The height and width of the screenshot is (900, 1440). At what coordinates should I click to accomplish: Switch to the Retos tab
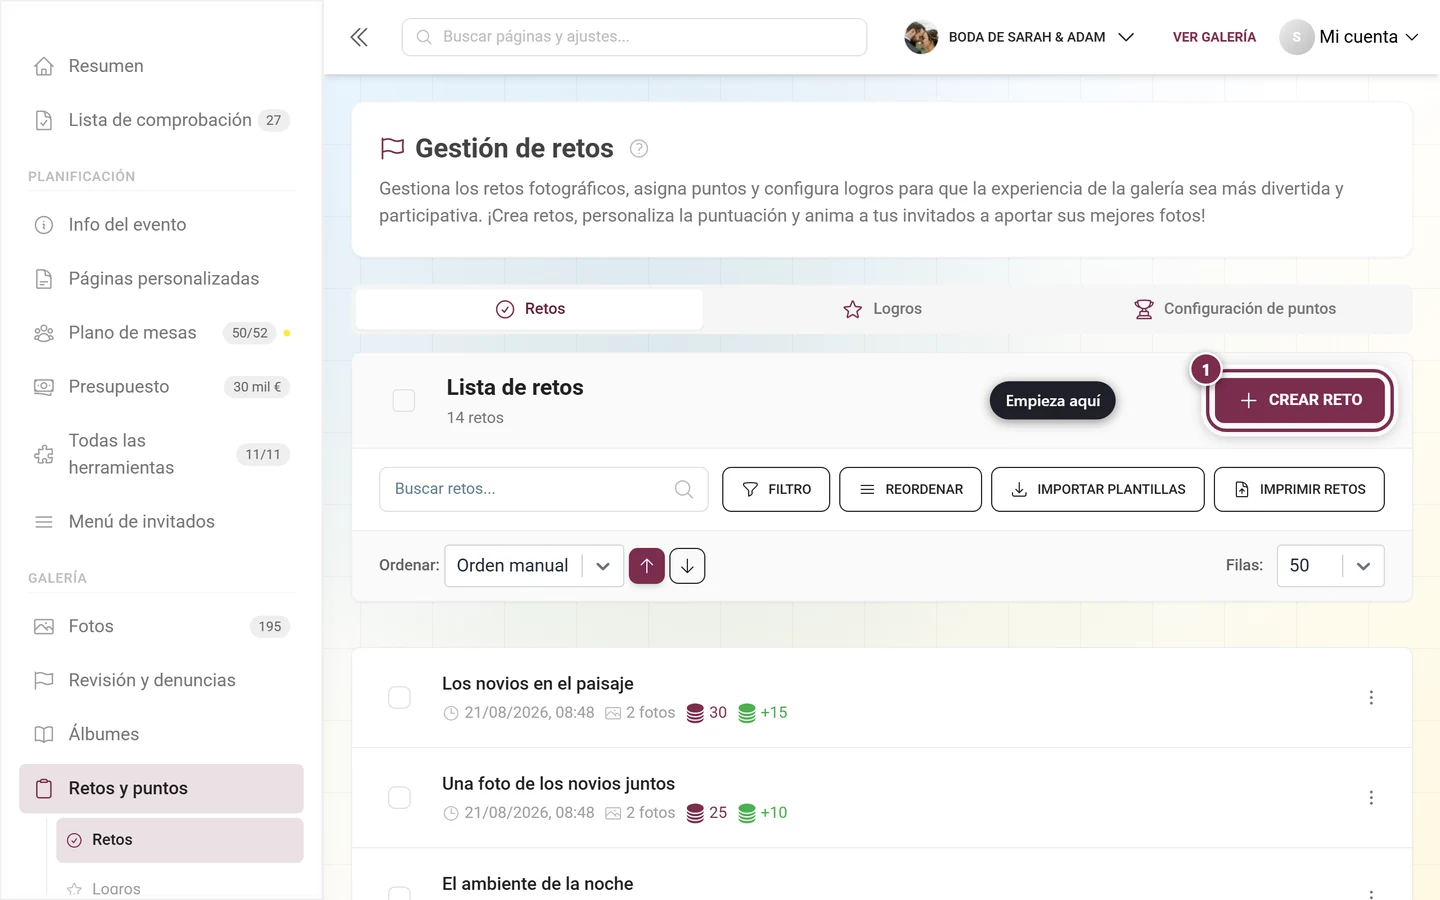[x=530, y=309]
